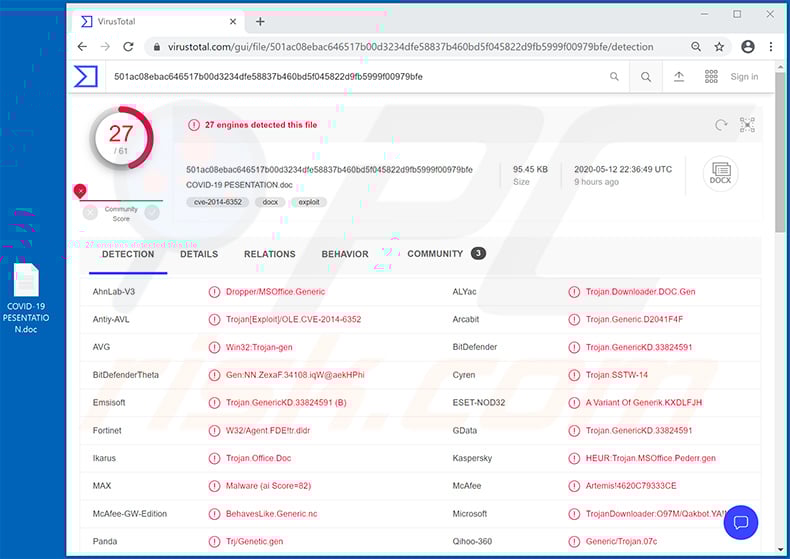Open the Chrome profile avatar
This screenshot has width=790, height=559.
748,47
